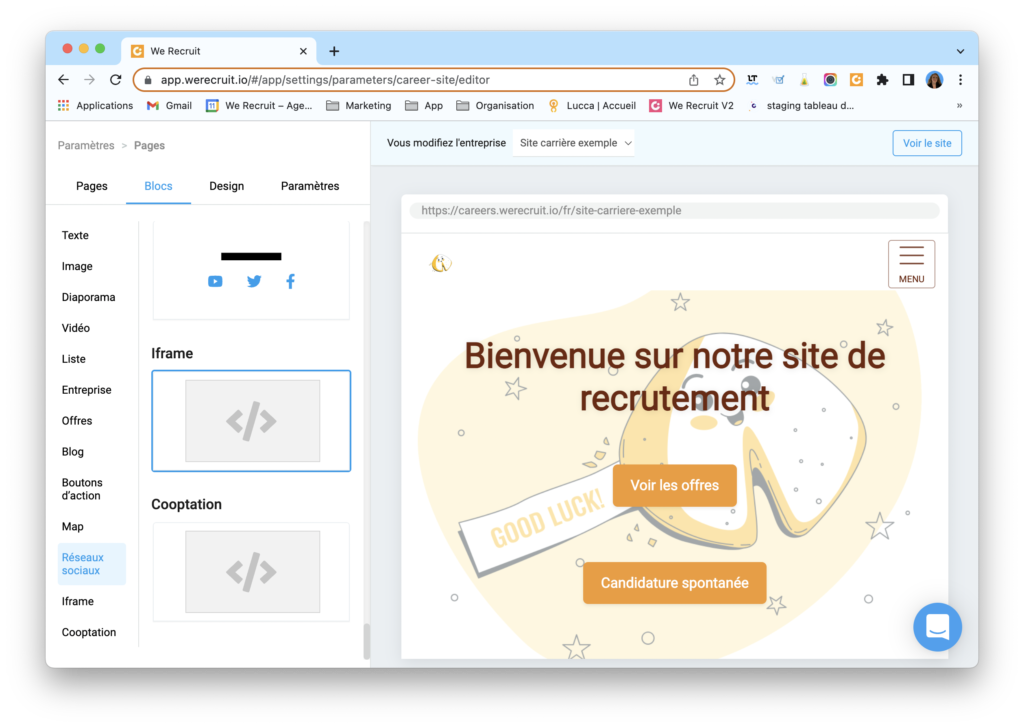1024x728 pixels.
Task: Select the Boutons d'action category
Action: pos(82,489)
